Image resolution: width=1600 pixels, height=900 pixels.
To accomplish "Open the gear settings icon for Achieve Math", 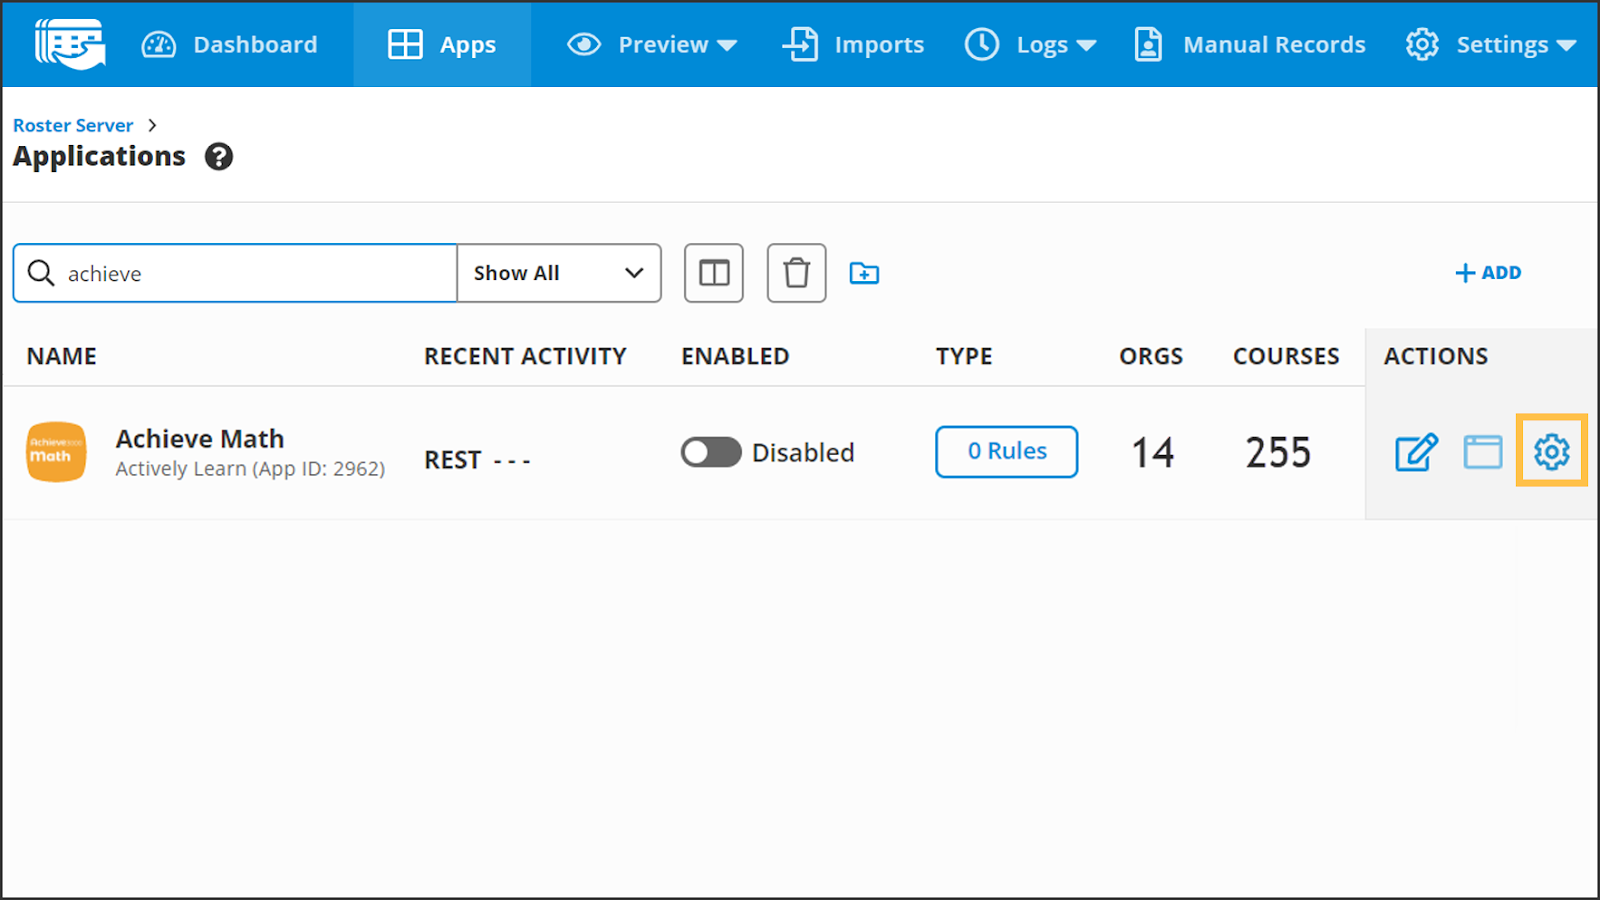I will point(1552,452).
